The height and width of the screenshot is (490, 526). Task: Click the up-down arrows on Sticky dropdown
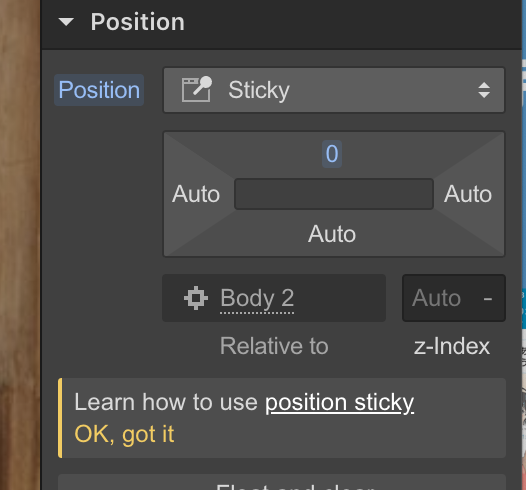[x=484, y=90]
